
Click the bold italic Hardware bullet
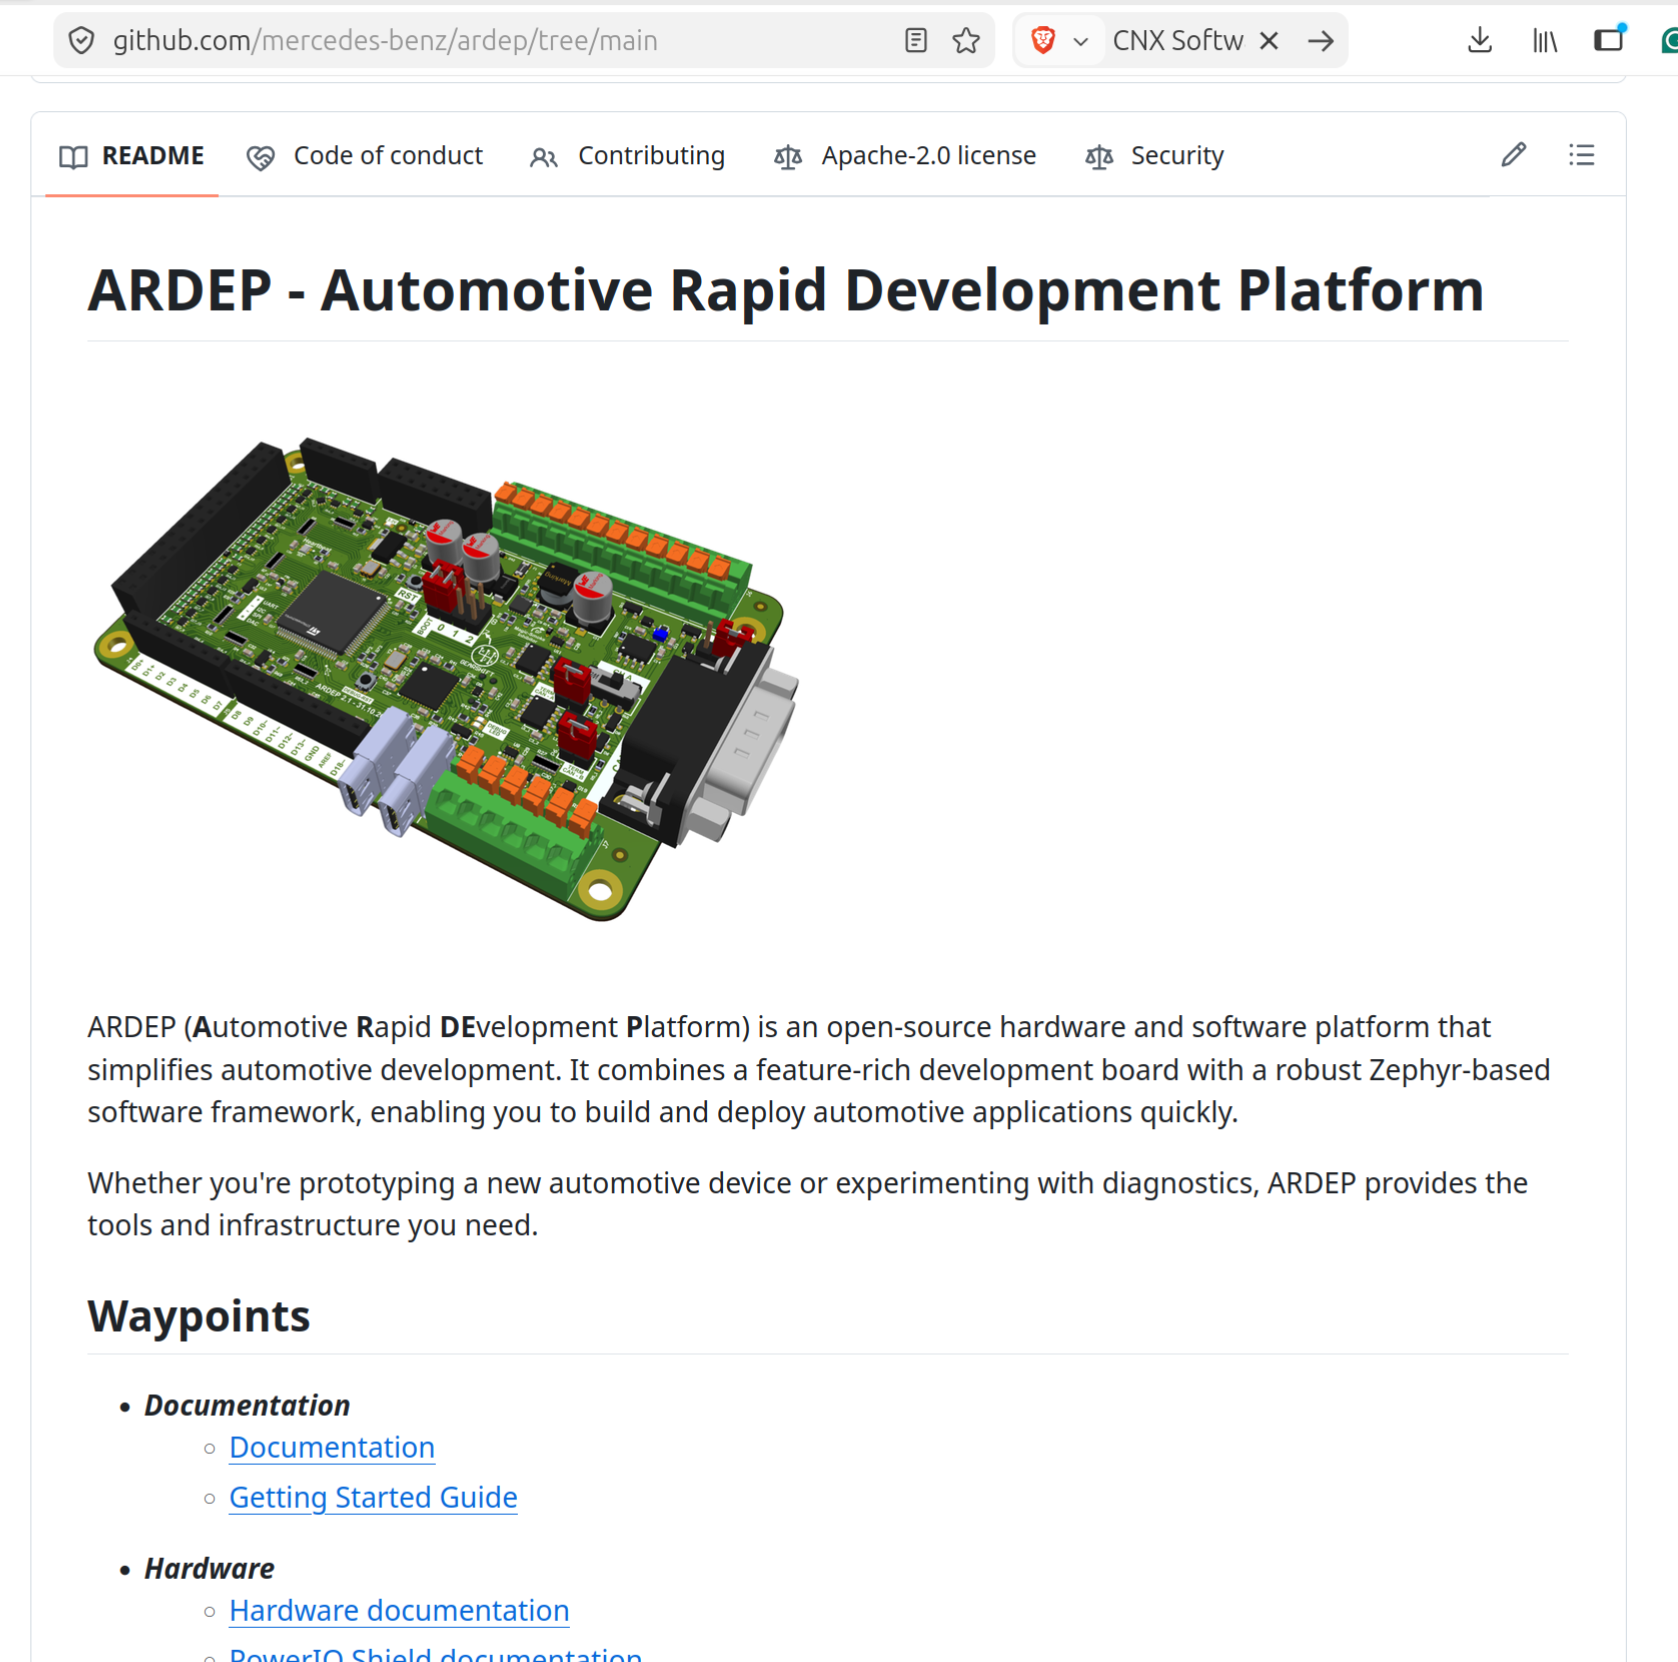coord(209,1568)
